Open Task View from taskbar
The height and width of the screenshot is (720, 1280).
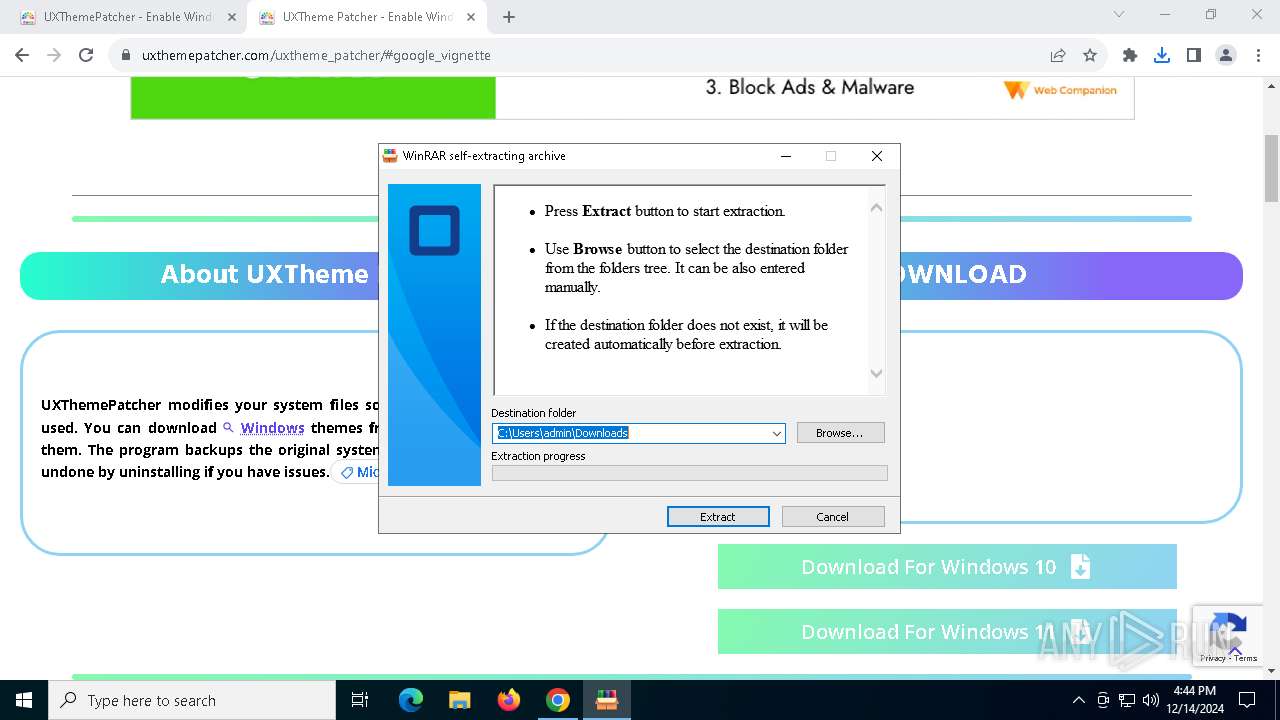[x=360, y=700]
